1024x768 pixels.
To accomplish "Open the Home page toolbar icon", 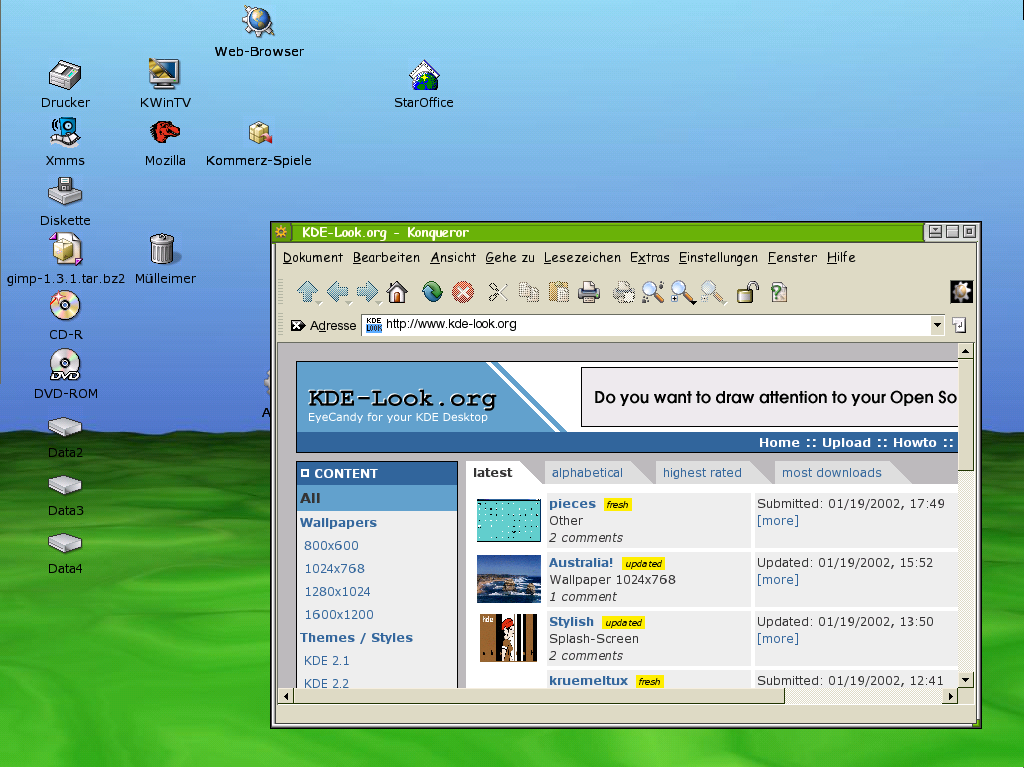I will pos(397,292).
